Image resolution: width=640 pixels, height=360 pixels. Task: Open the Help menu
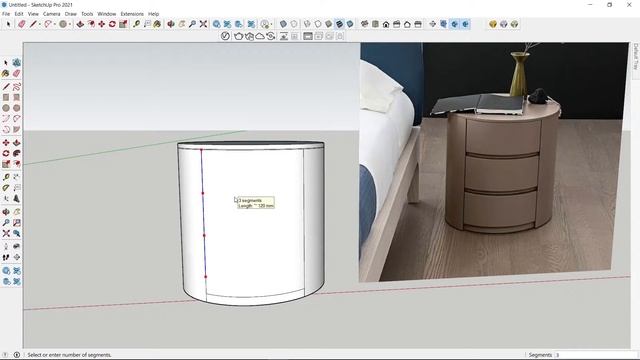(153, 14)
